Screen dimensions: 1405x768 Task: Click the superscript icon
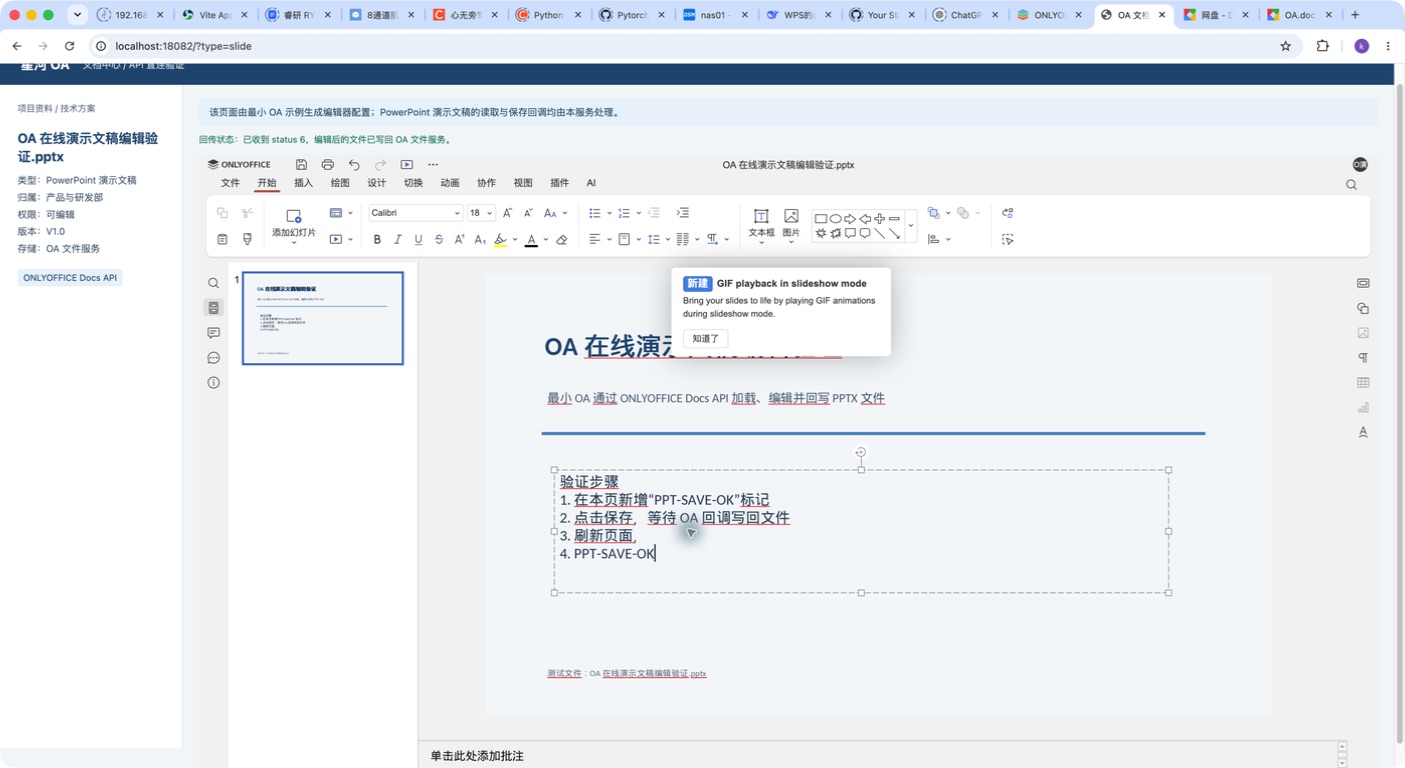point(459,240)
